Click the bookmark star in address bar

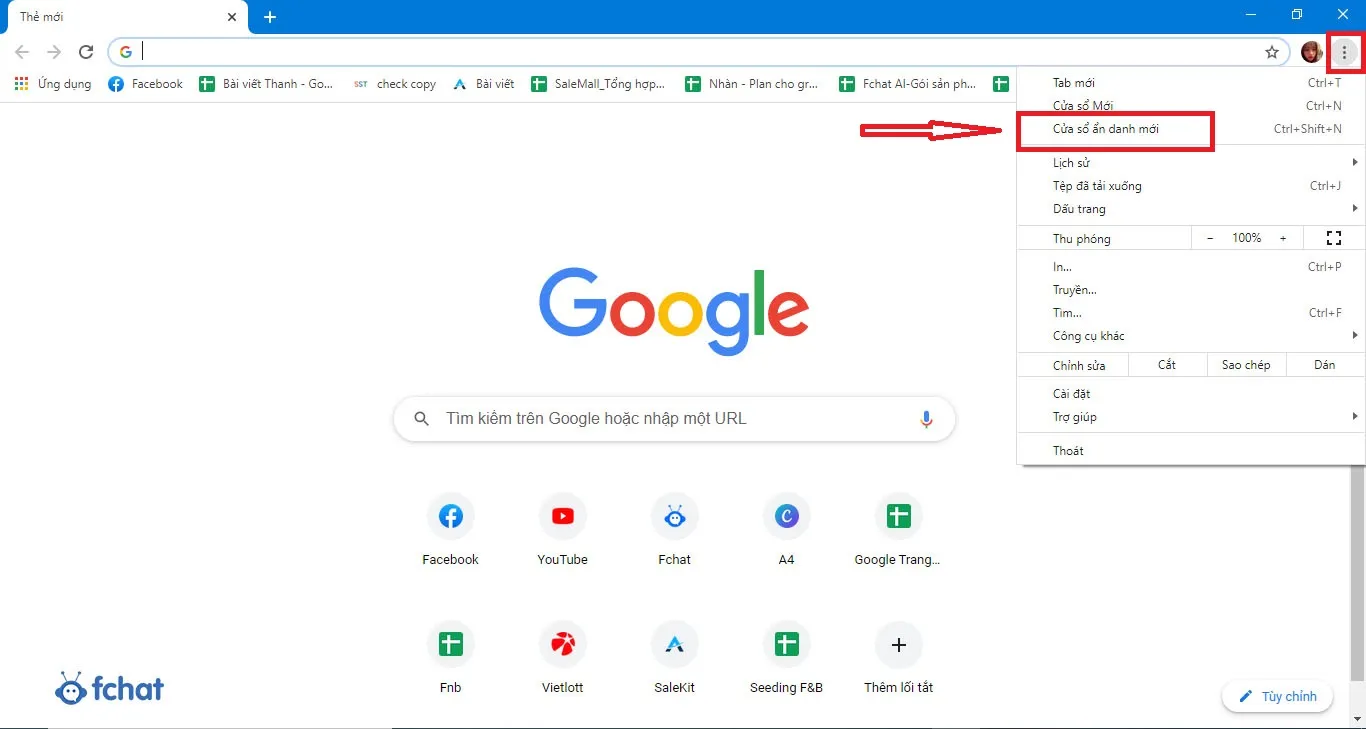pyautogui.click(x=1271, y=51)
